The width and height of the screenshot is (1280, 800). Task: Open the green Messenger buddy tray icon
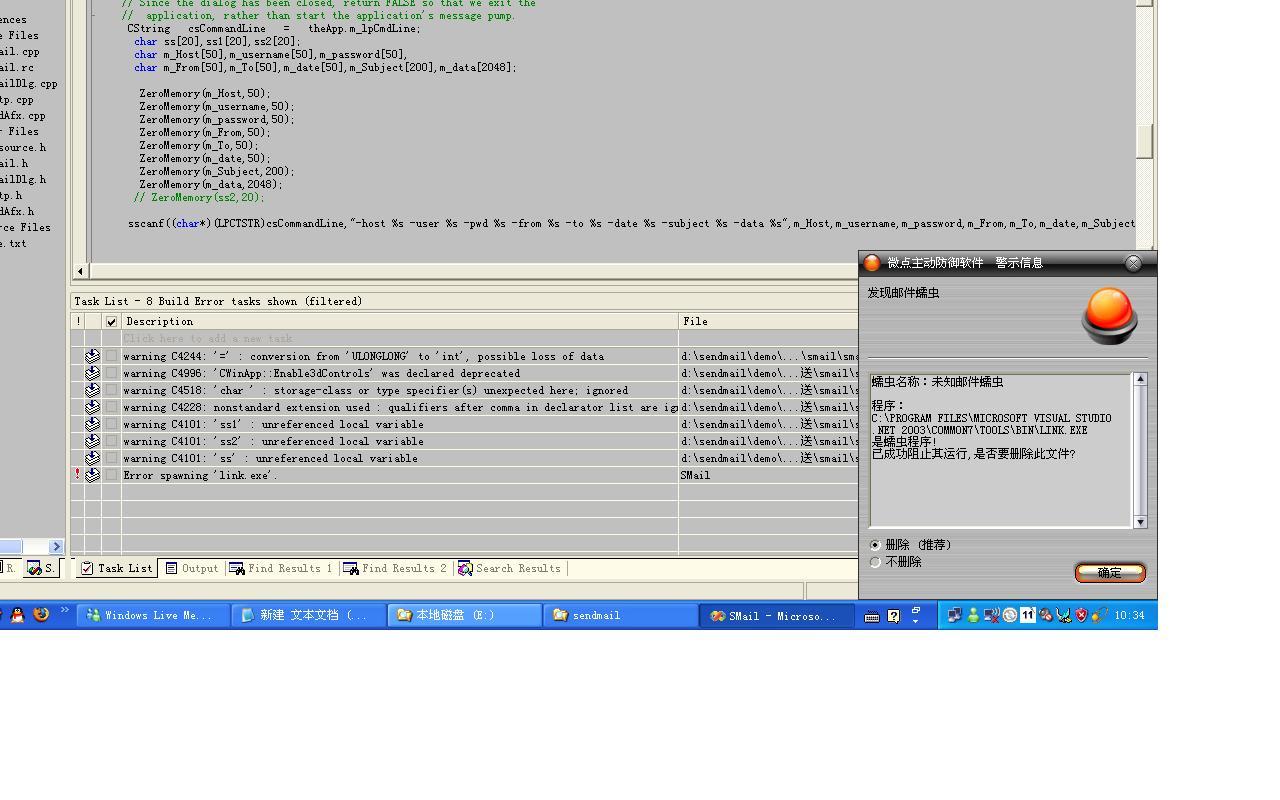coord(972,615)
